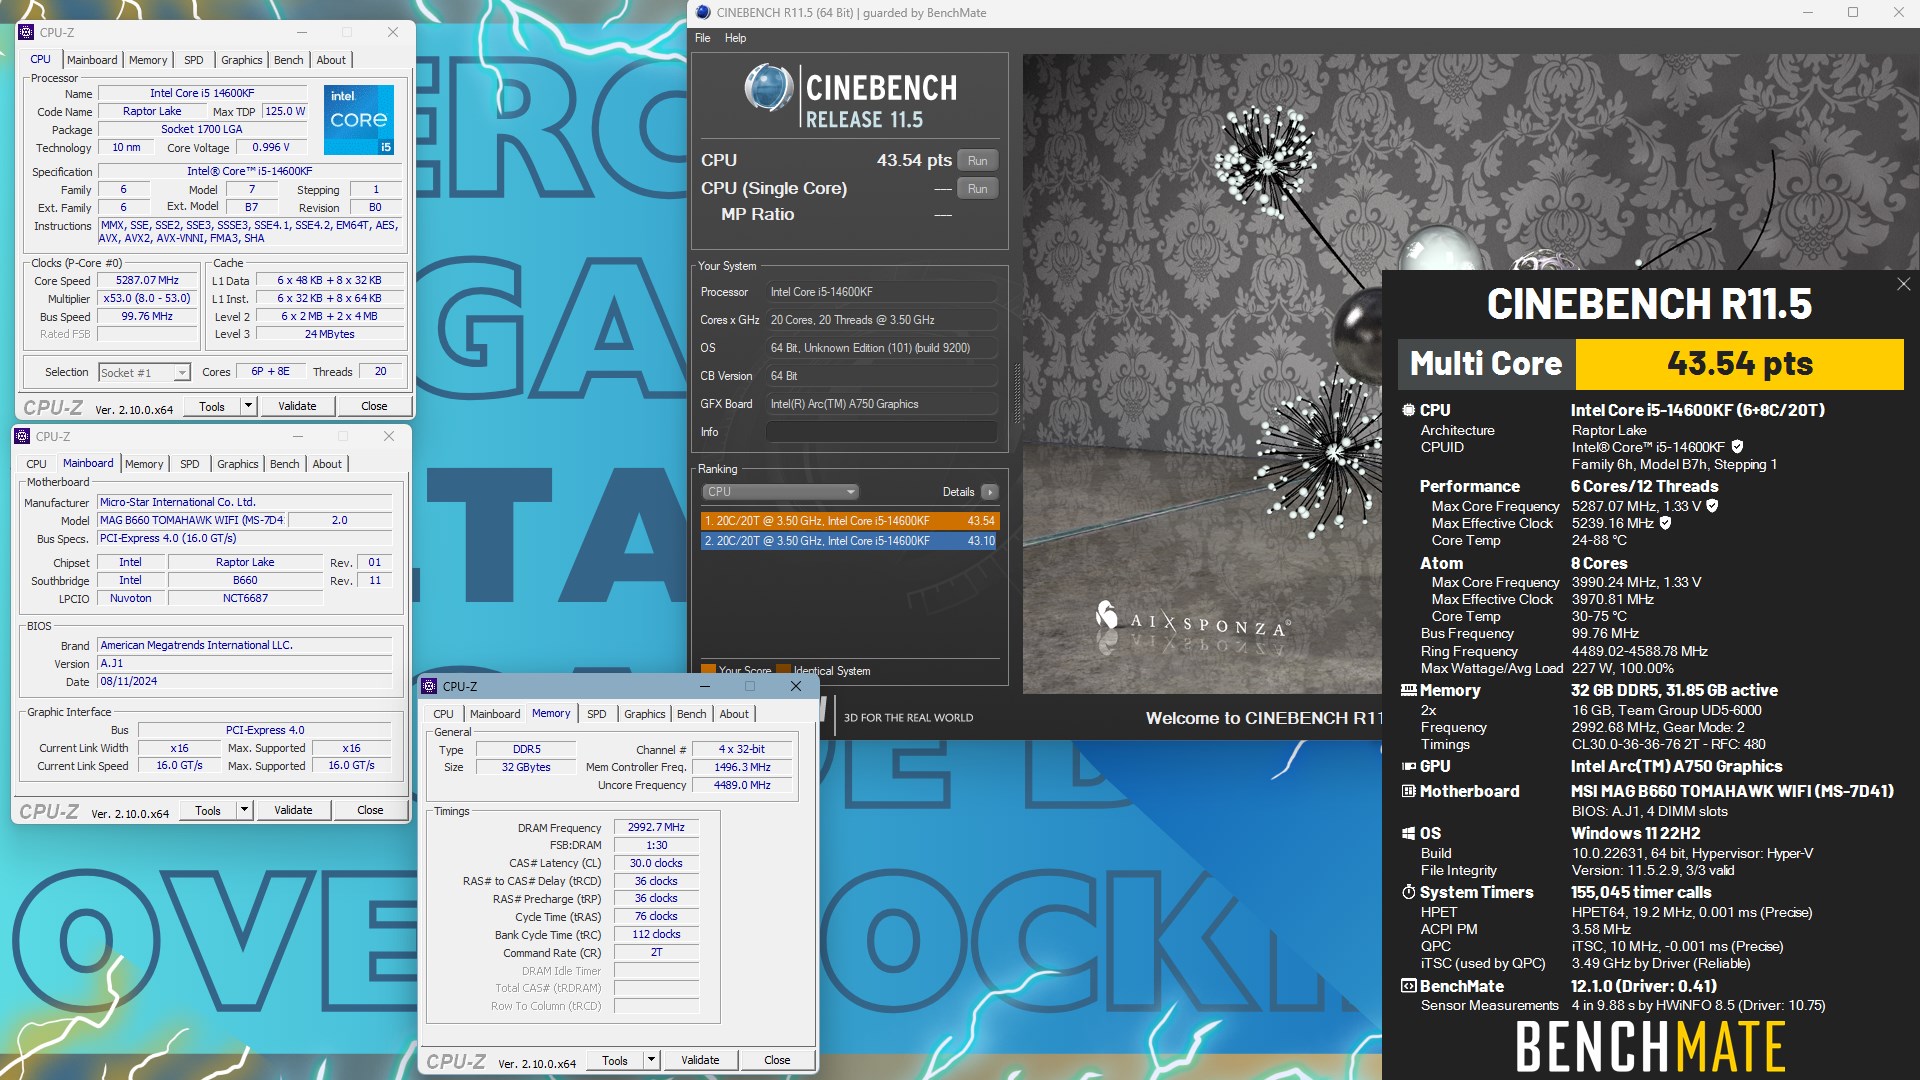Viewport: 1920px width, 1080px height.
Task: Click MAG B660 TOMAHAWK WIFI model field
Action: click(x=192, y=521)
